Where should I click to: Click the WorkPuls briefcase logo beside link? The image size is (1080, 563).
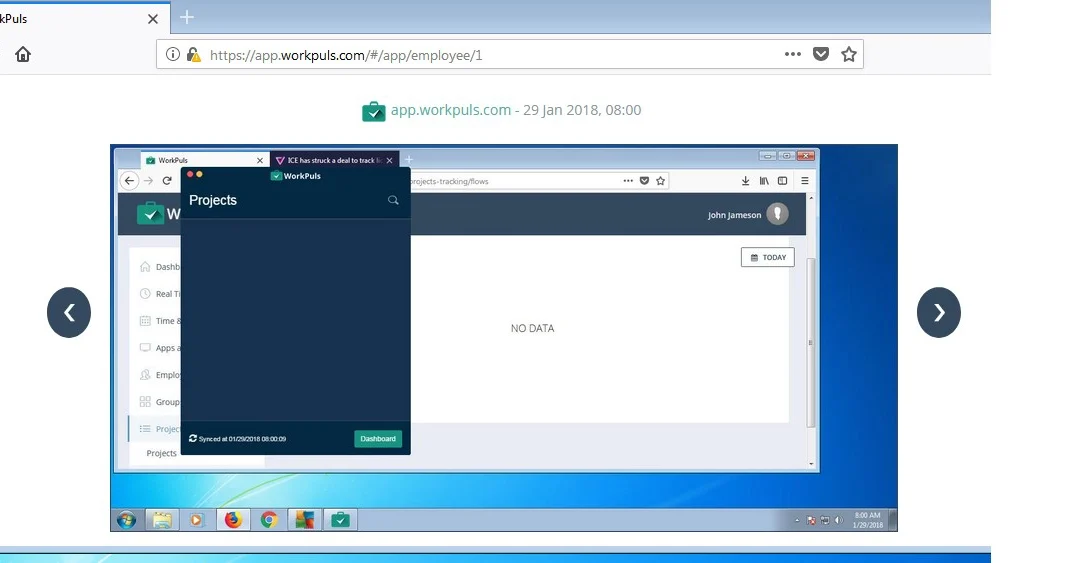pos(373,111)
